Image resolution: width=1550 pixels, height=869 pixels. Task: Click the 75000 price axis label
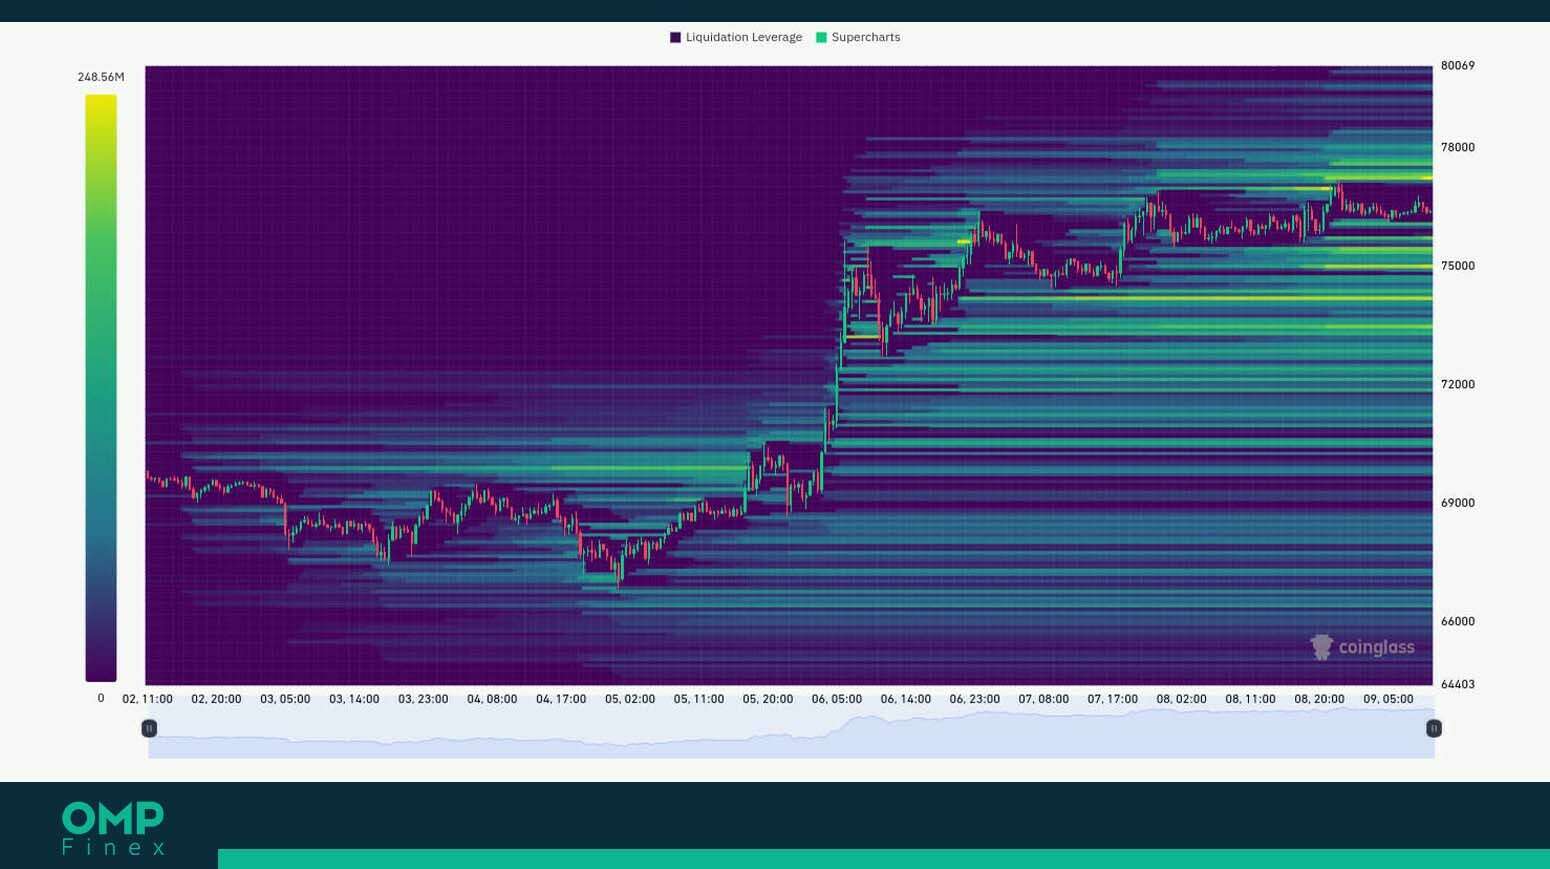coord(1457,266)
